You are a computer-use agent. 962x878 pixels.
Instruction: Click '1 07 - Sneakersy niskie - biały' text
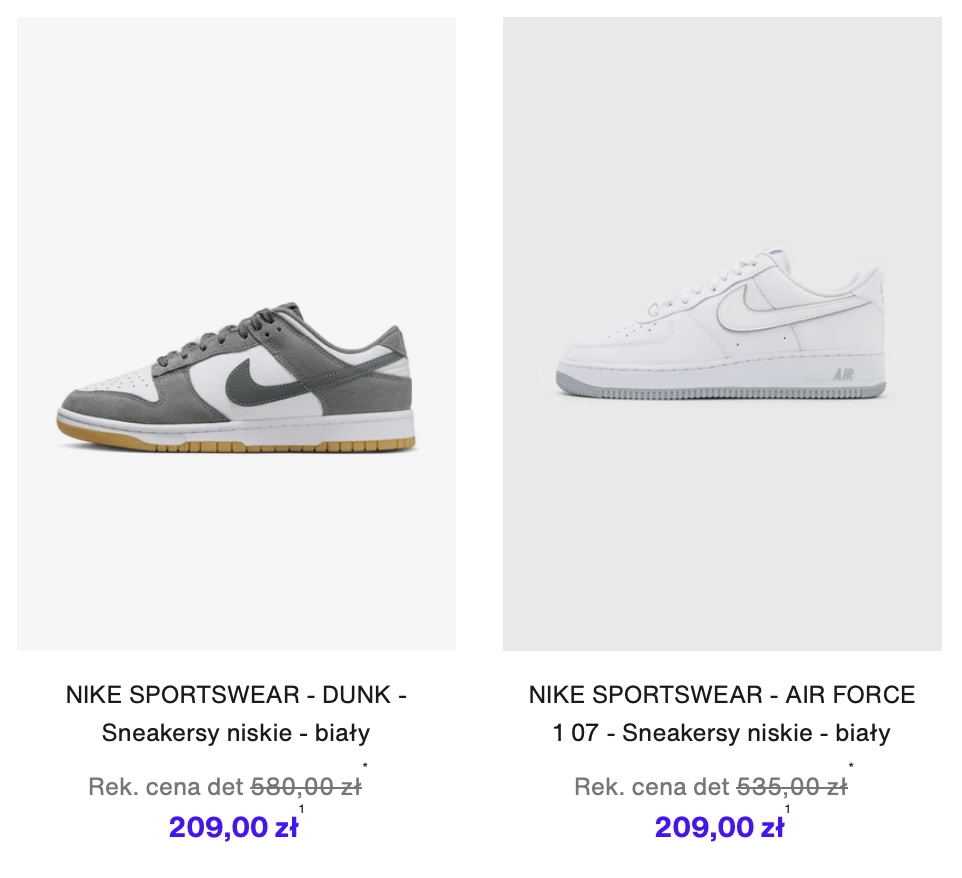click(x=722, y=733)
